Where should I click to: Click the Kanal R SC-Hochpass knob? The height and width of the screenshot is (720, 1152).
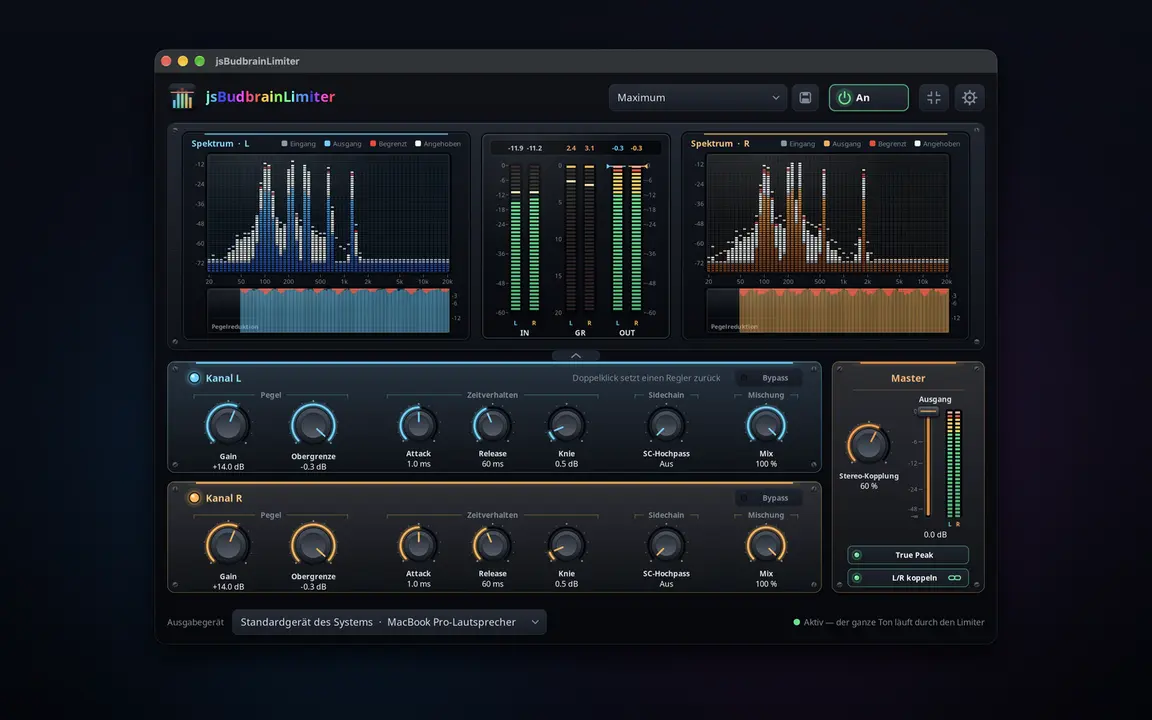coord(666,545)
